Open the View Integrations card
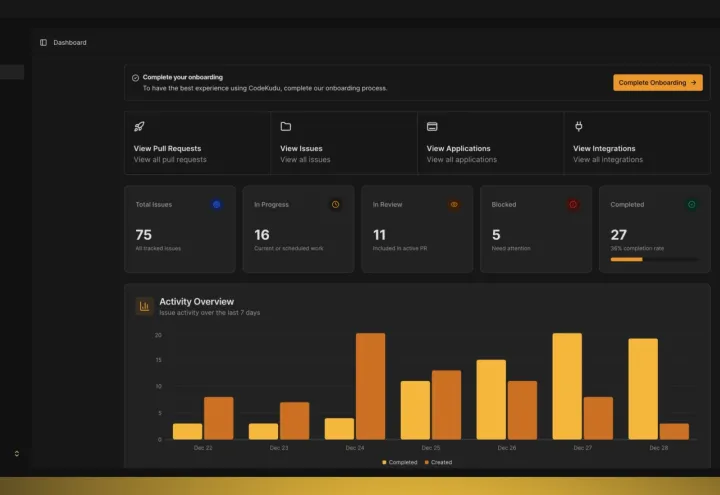The height and width of the screenshot is (495, 720). click(637, 143)
